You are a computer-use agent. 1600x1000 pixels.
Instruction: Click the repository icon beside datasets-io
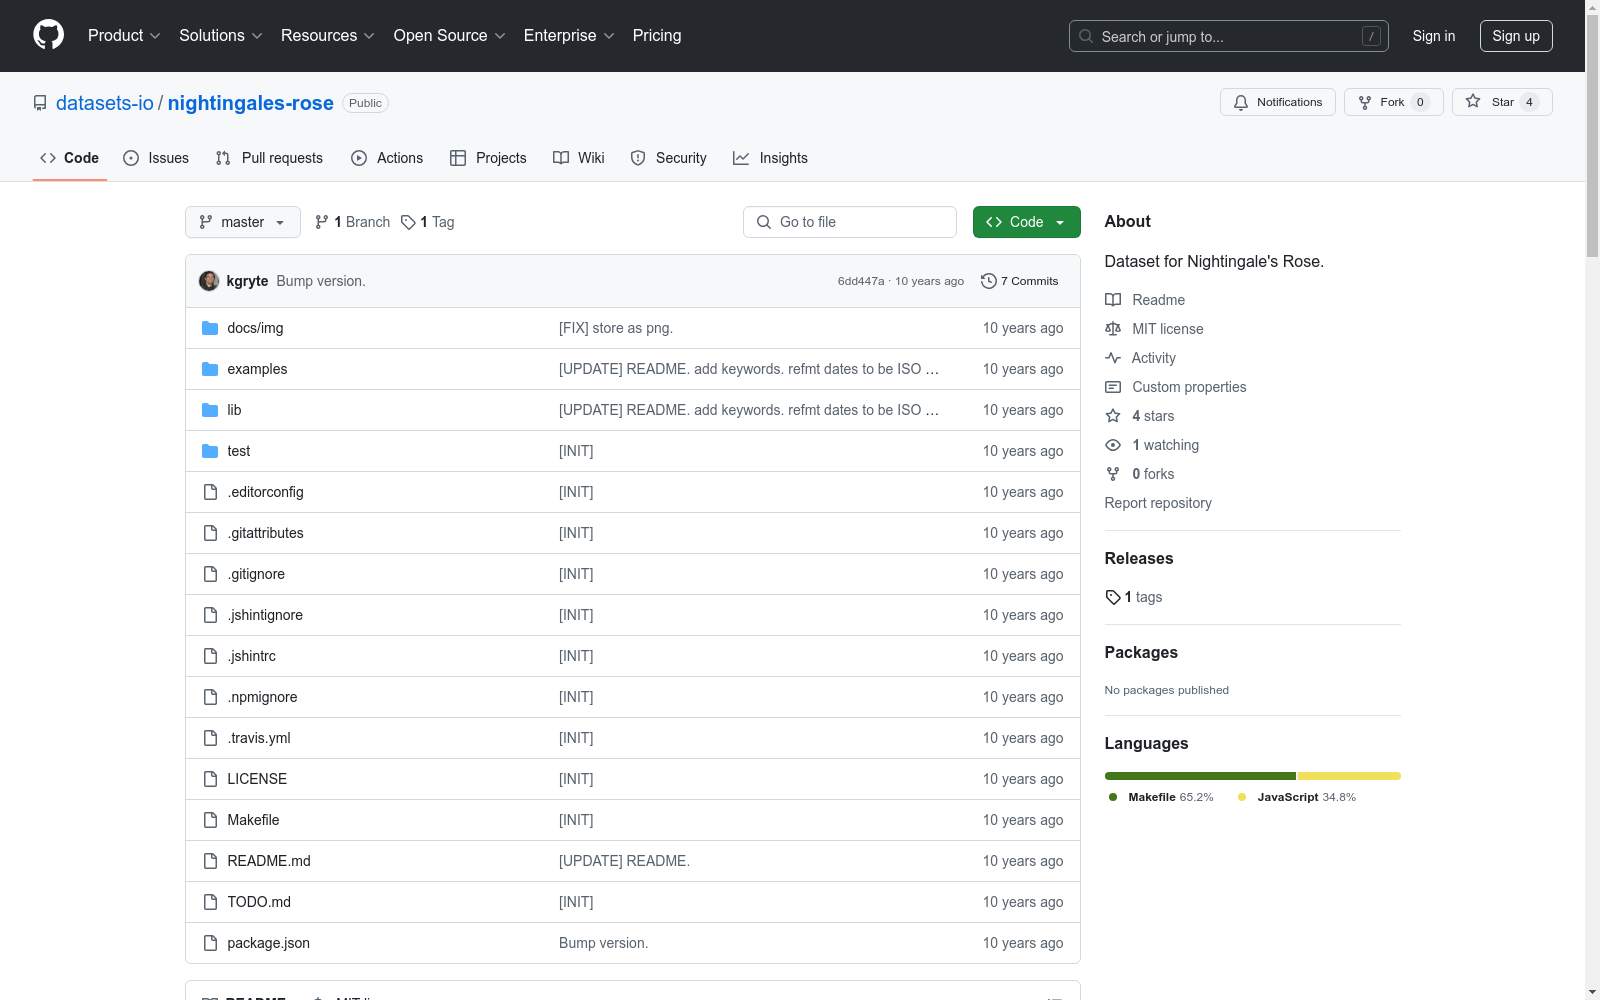40,103
